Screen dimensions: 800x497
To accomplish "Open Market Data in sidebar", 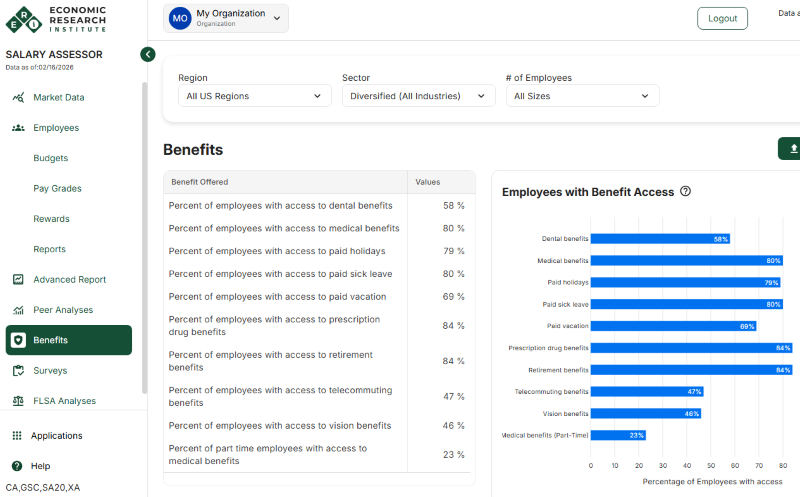I will pos(59,97).
